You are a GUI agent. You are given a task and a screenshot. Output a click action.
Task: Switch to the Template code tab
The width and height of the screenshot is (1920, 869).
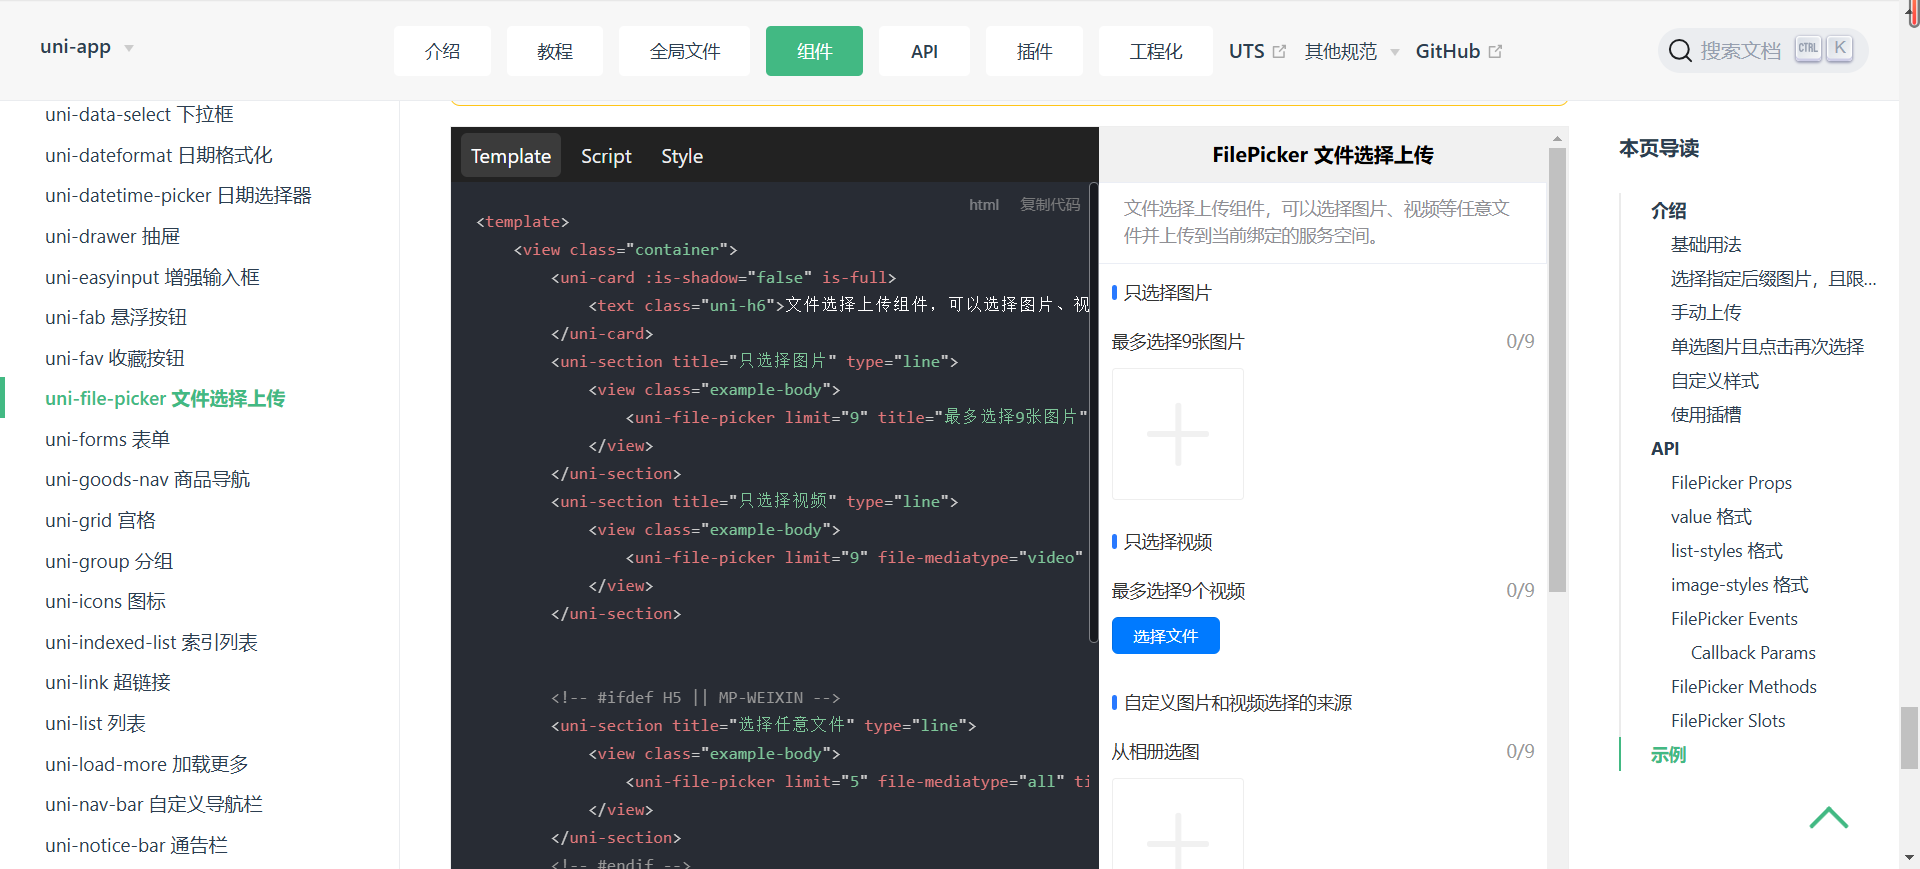point(511,156)
